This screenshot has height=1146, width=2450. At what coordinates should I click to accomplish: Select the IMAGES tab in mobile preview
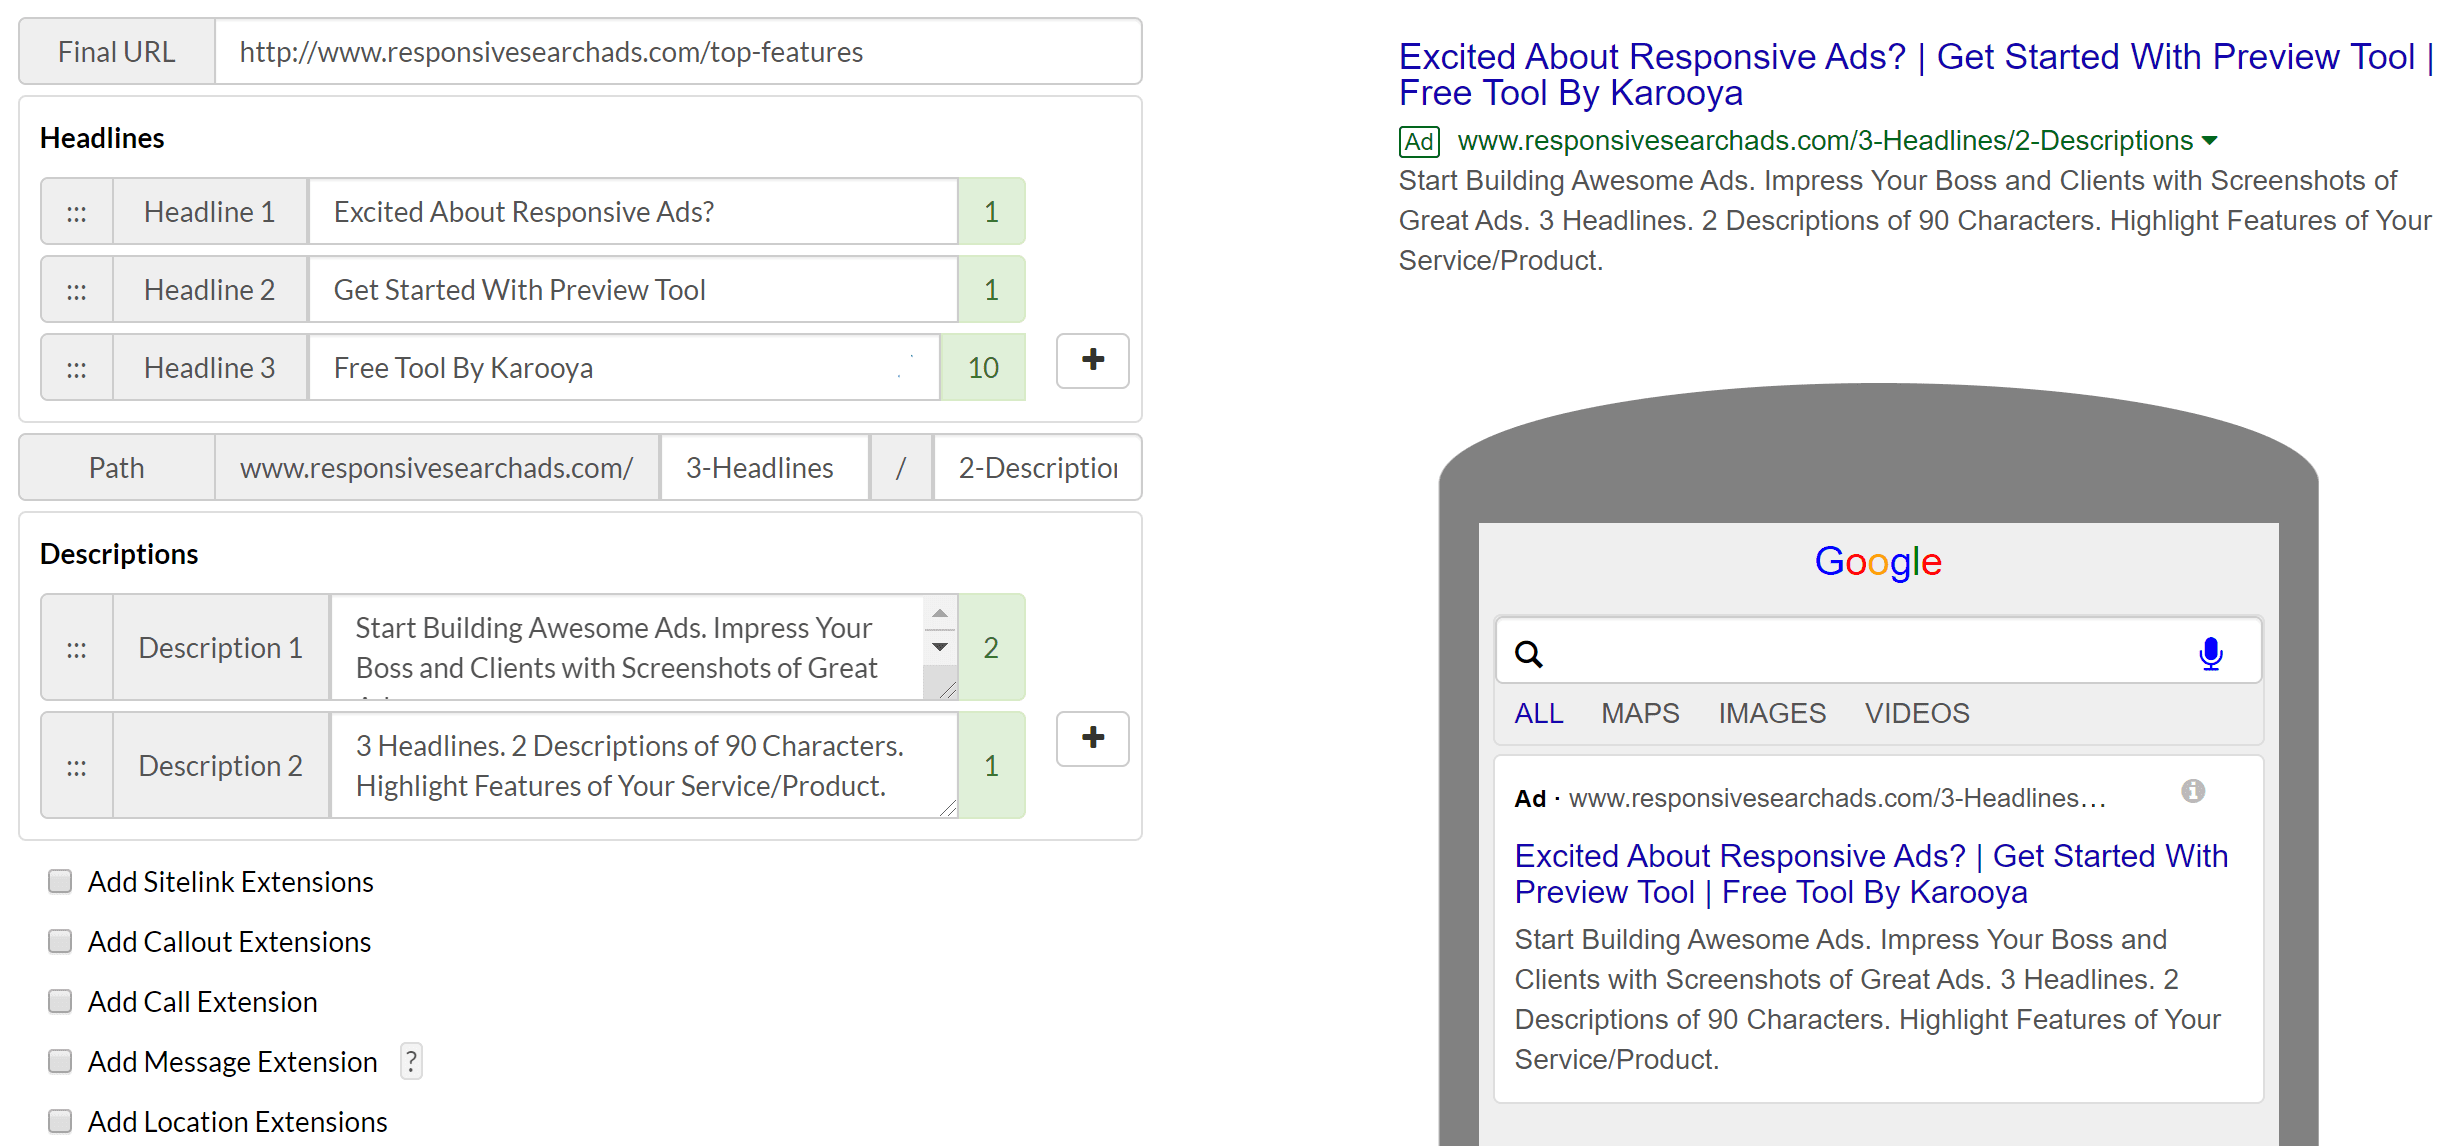(x=1772, y=713)
